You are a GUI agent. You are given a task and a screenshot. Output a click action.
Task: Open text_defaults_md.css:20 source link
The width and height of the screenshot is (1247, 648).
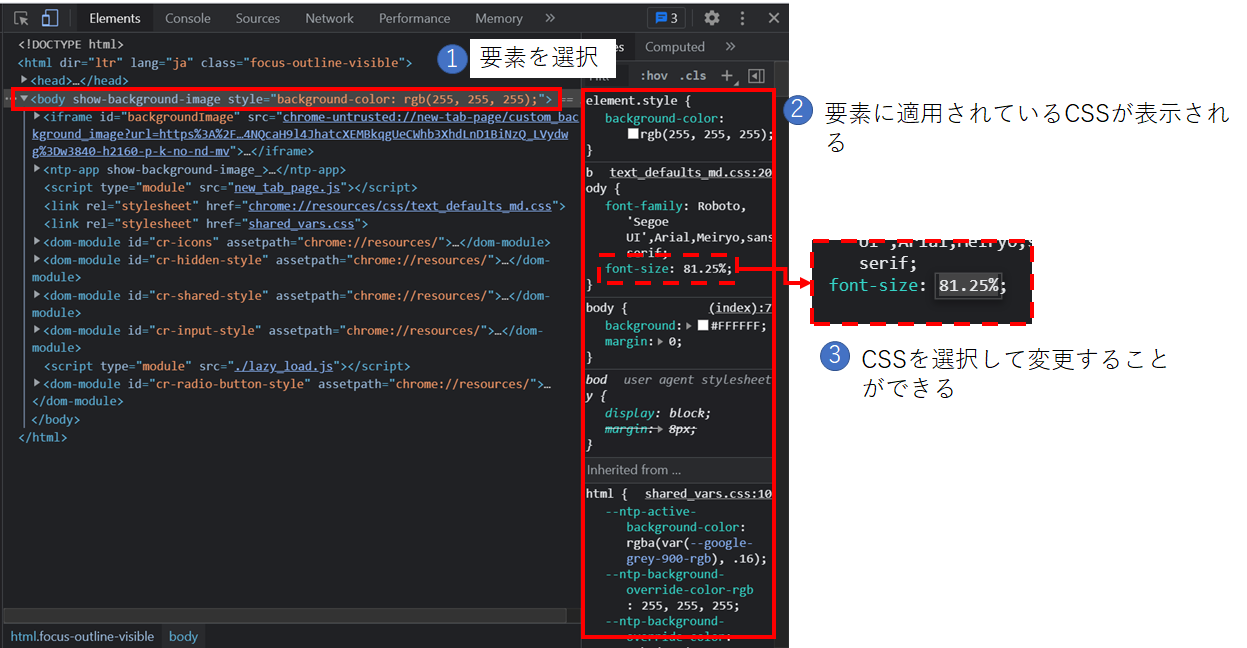690,172
